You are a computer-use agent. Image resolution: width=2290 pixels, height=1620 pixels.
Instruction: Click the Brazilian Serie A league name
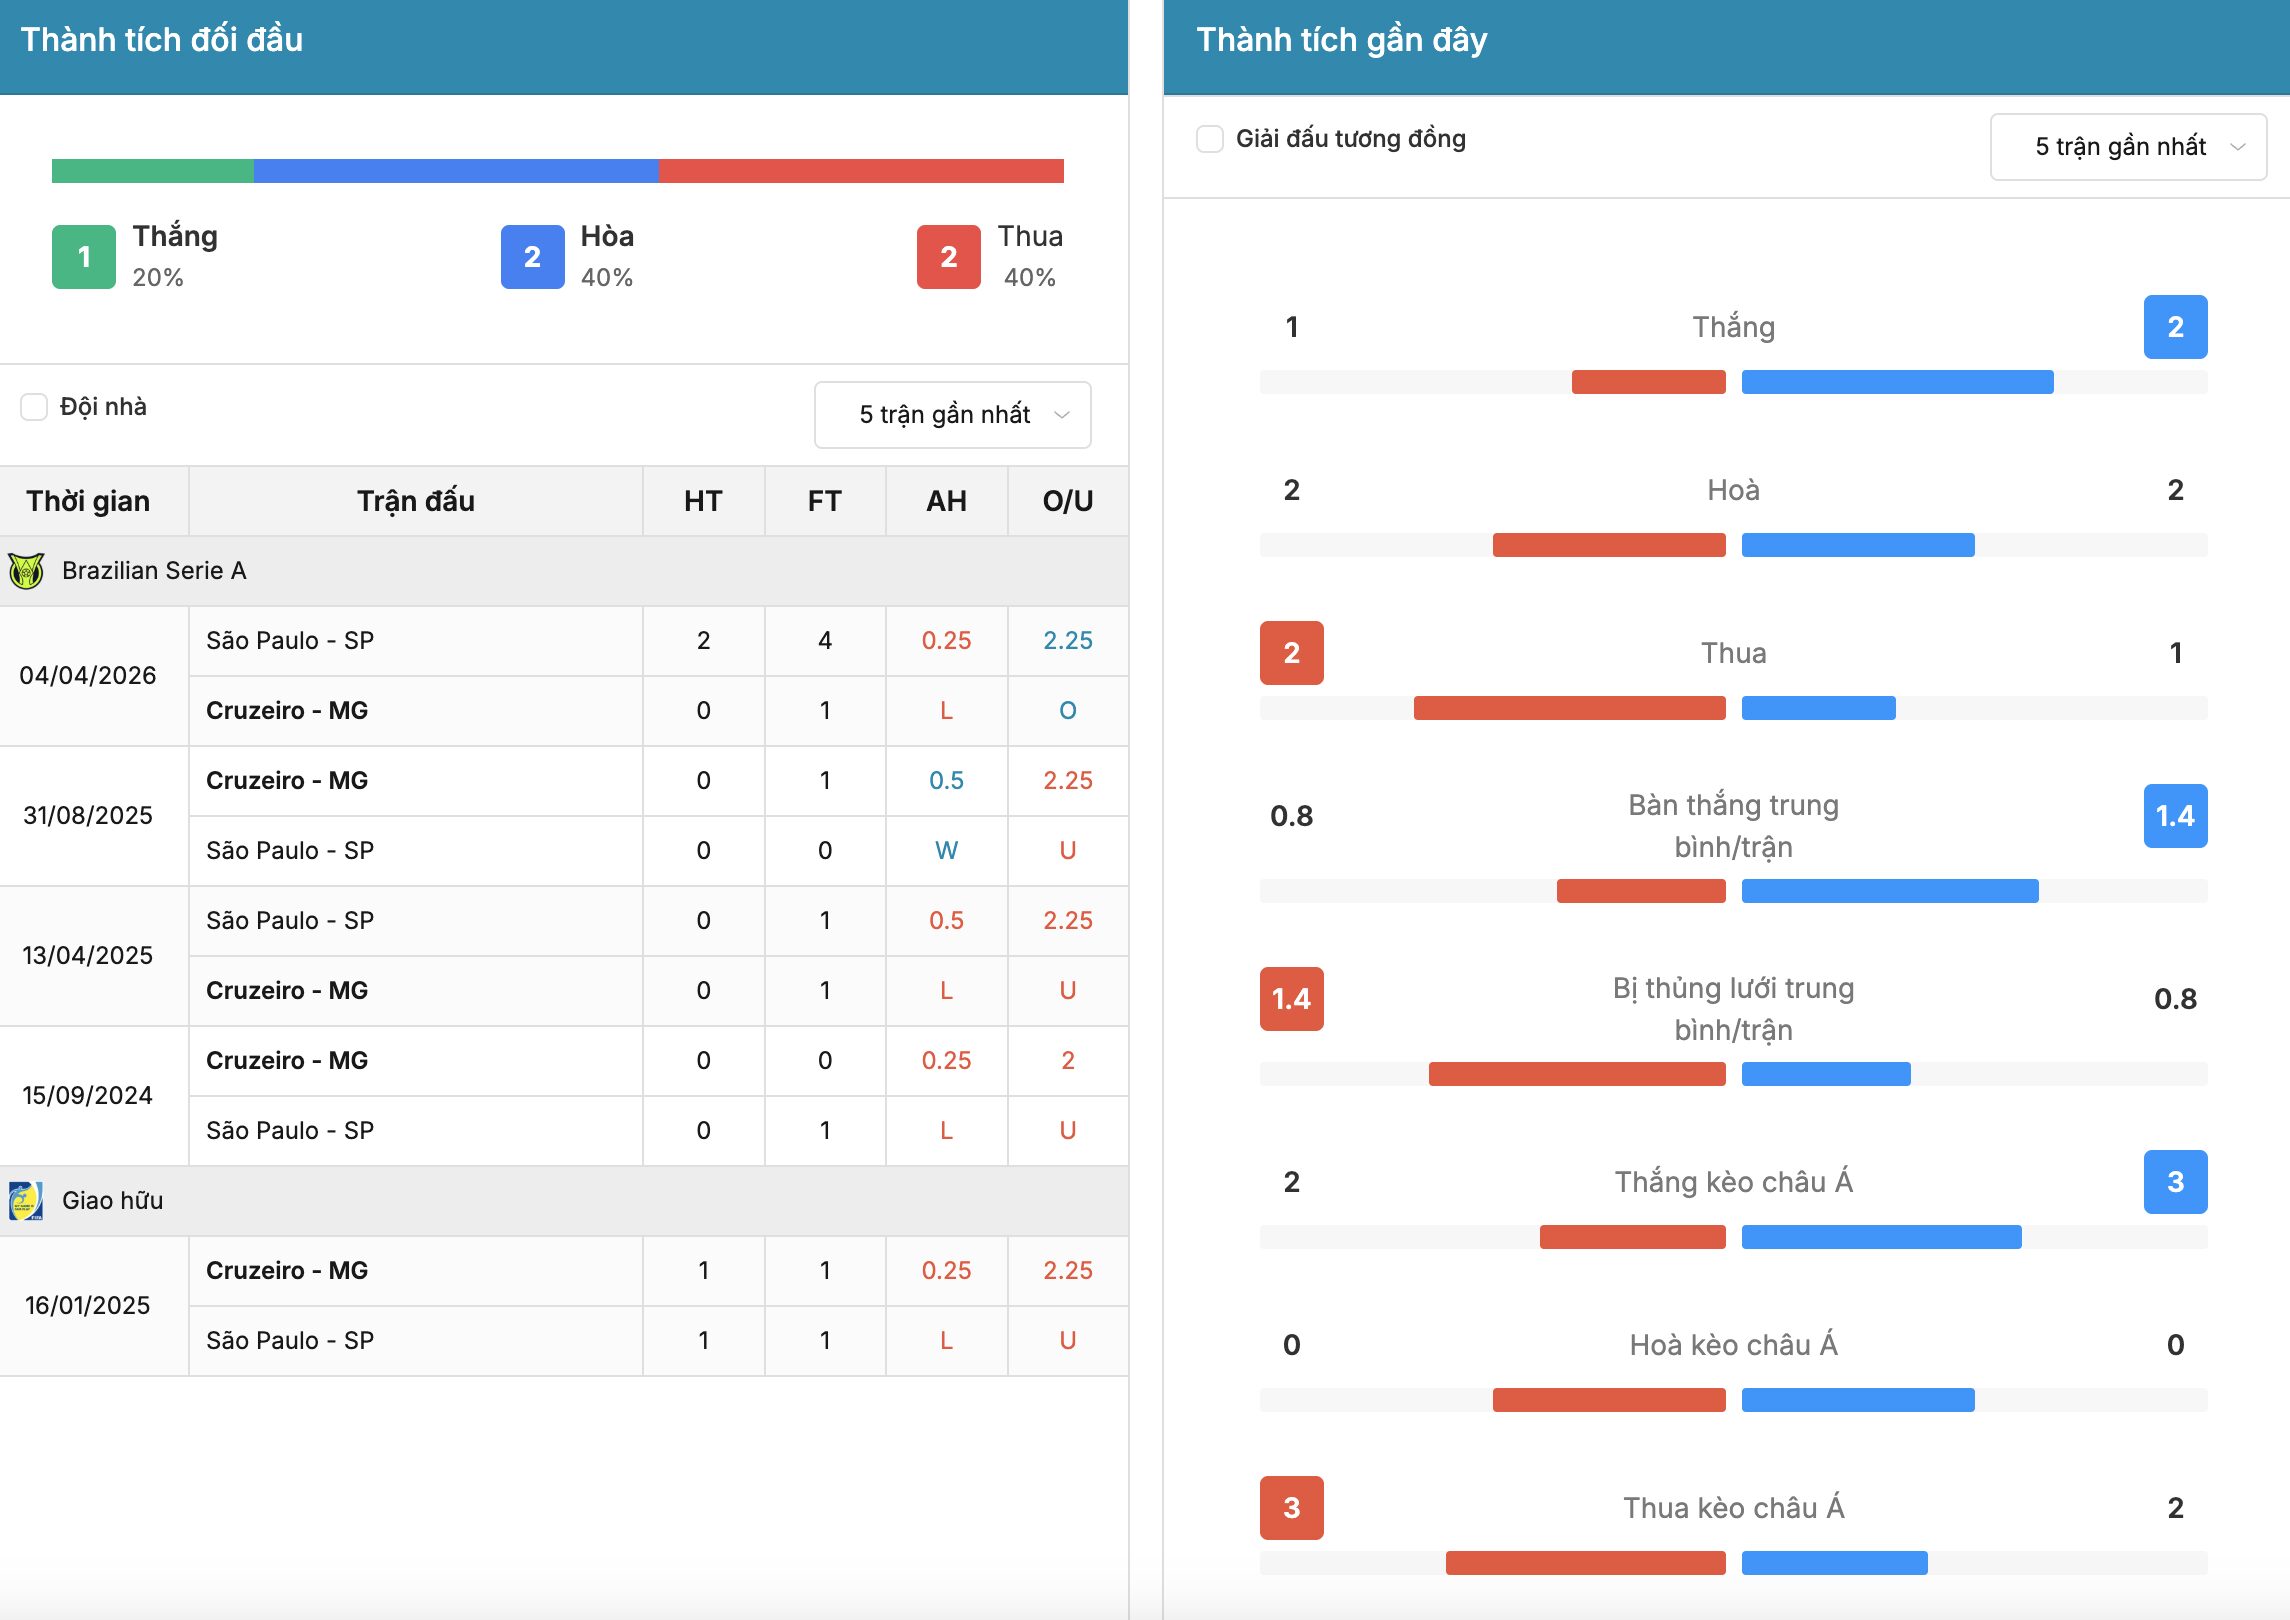(154, 571)
